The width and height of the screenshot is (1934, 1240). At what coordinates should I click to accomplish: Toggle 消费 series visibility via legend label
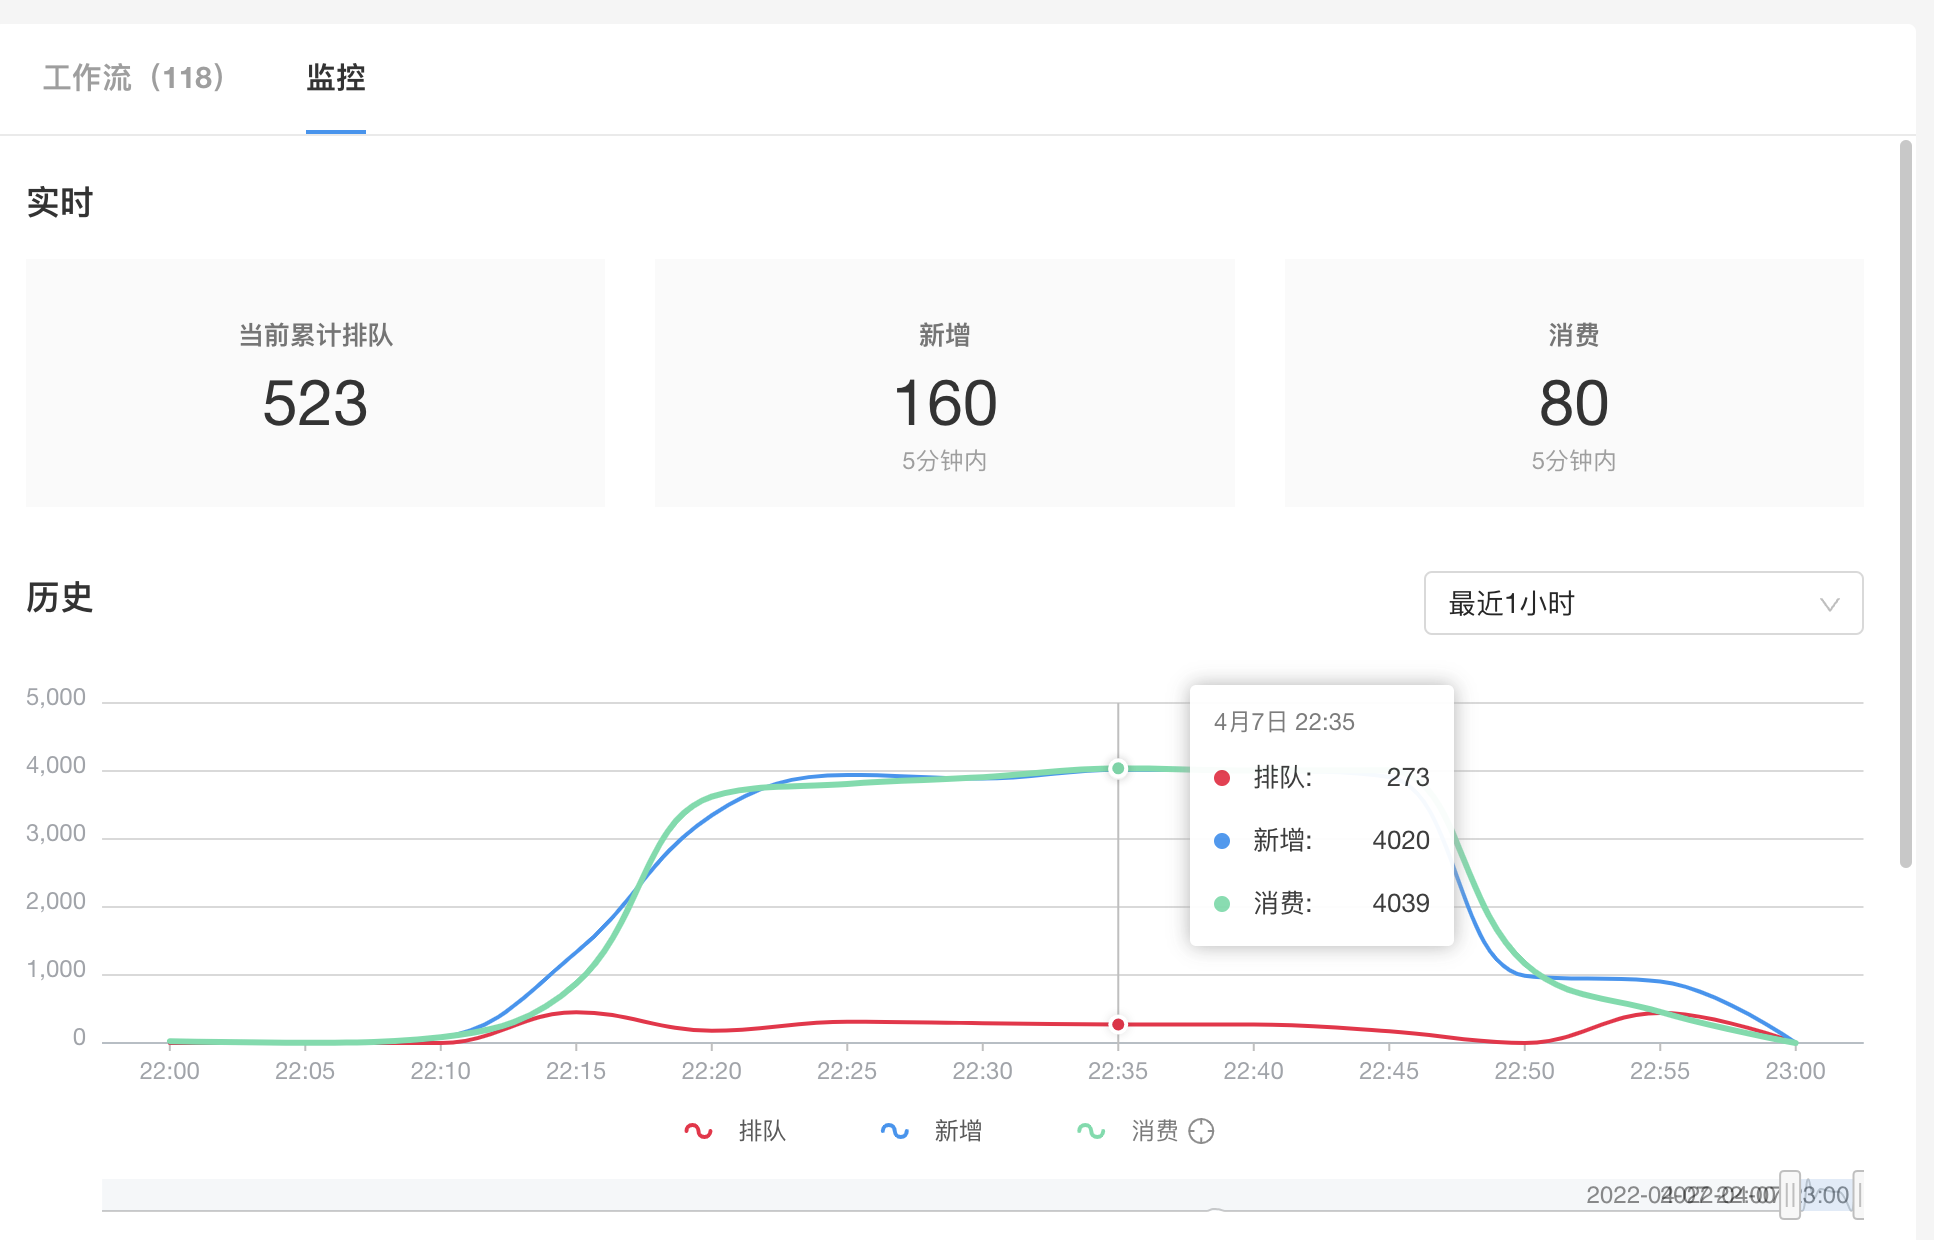click(1154, 1131)
